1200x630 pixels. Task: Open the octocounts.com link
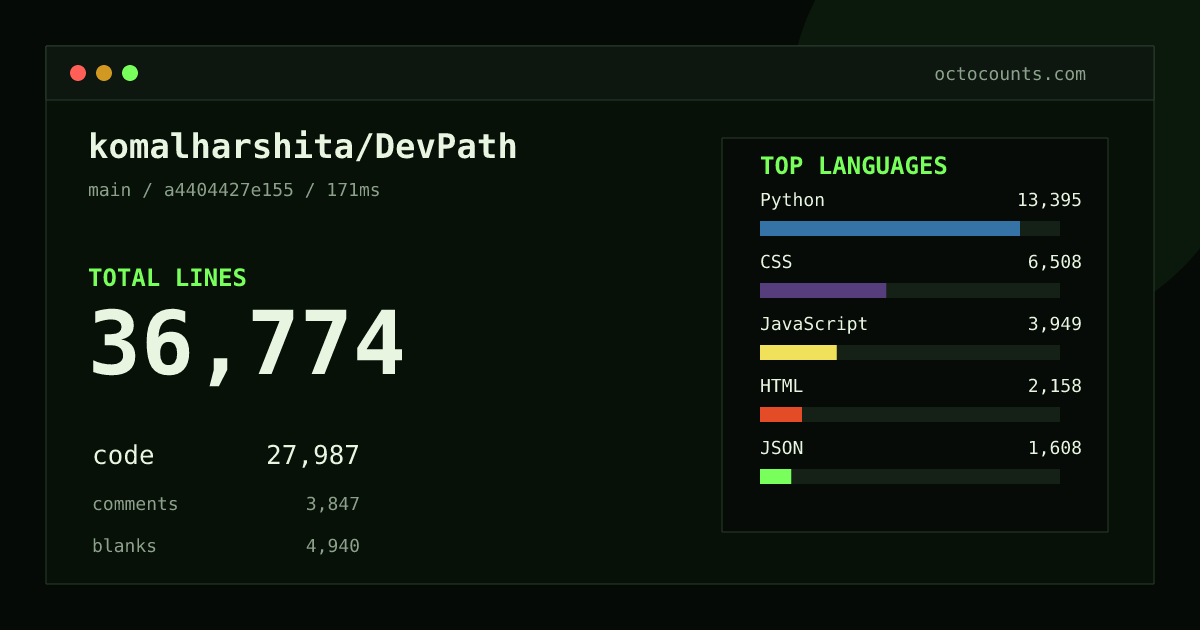tap(1010, 74)
